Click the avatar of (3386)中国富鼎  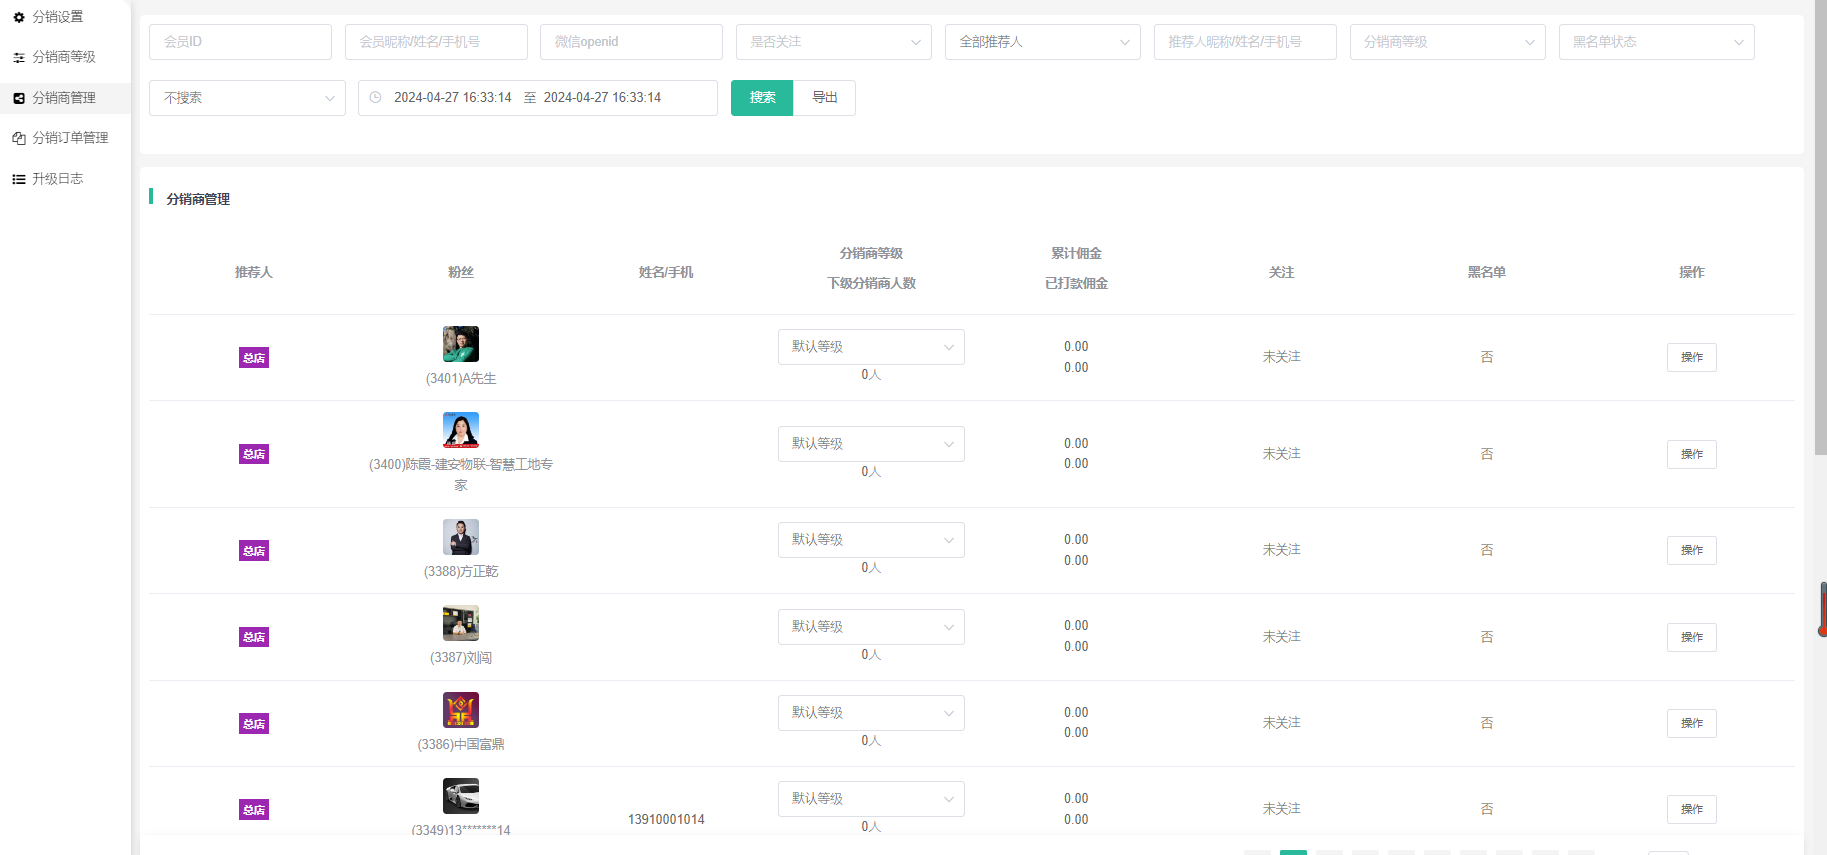[461, 710]
